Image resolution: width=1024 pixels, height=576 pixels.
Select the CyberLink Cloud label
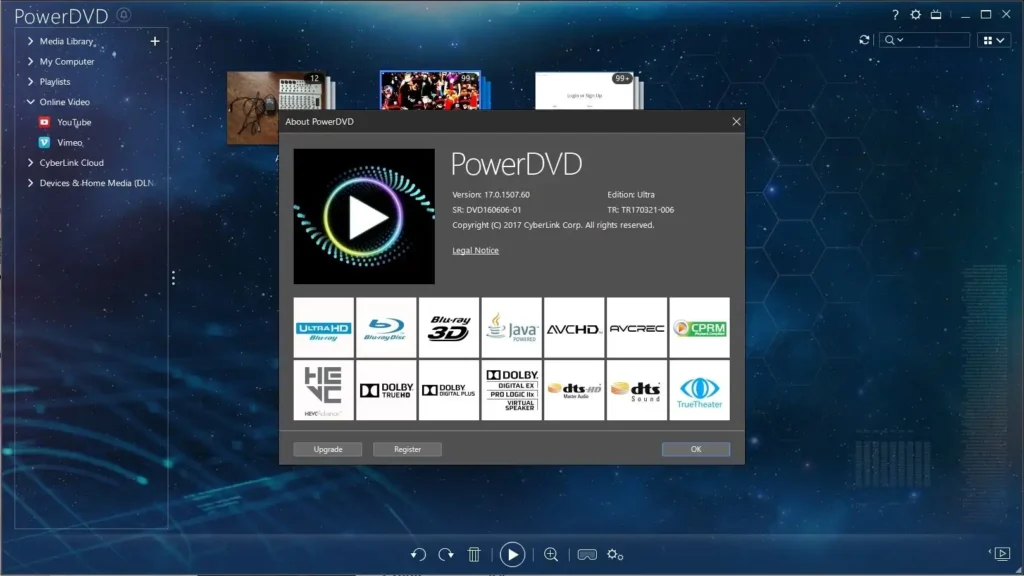[x=71, y=163]
